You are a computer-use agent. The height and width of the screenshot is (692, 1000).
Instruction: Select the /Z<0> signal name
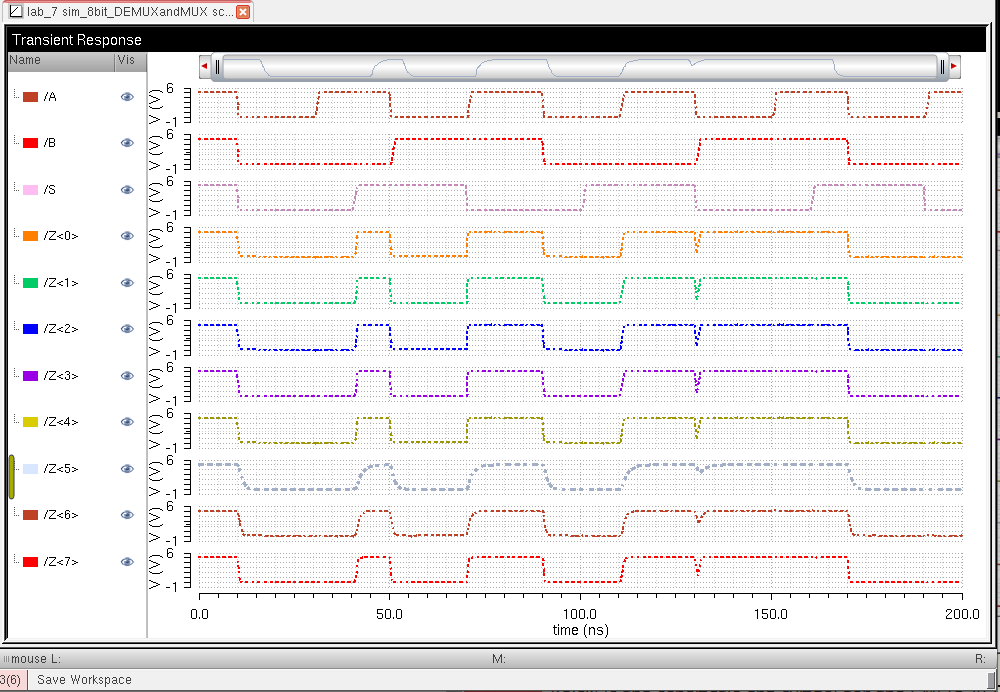[61, 236]
